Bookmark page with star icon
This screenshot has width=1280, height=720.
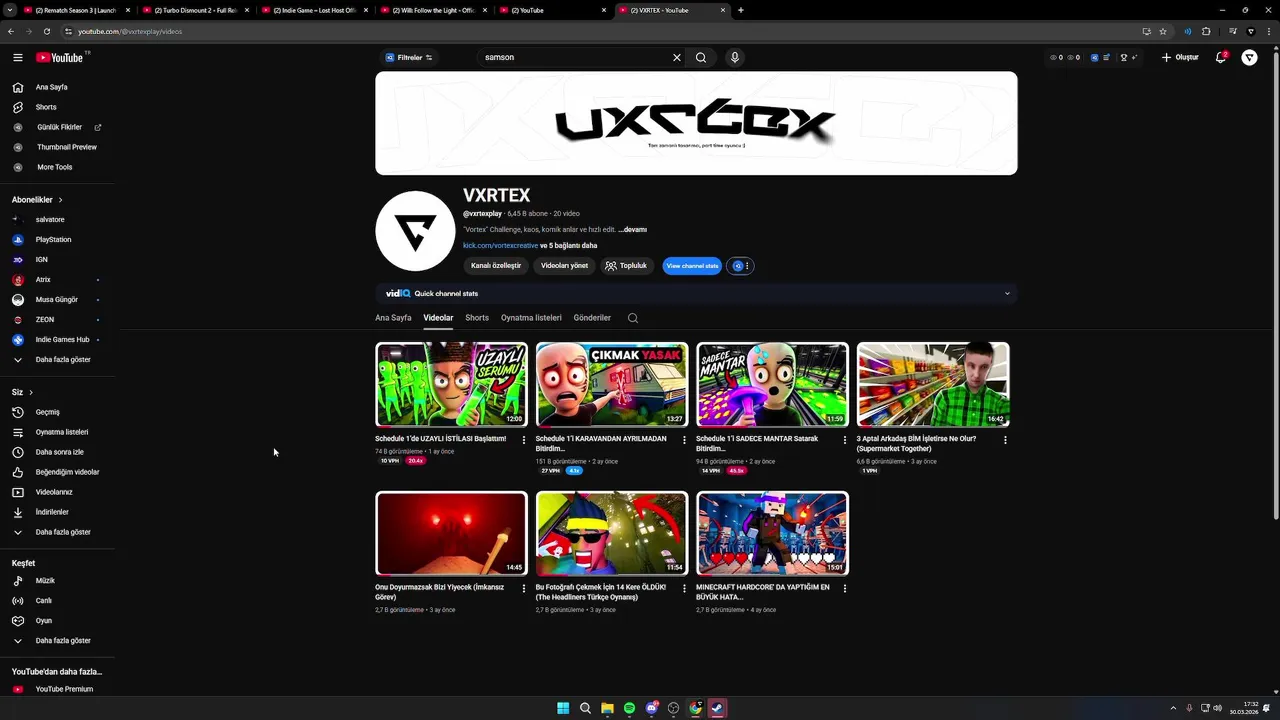point(1163,31)
